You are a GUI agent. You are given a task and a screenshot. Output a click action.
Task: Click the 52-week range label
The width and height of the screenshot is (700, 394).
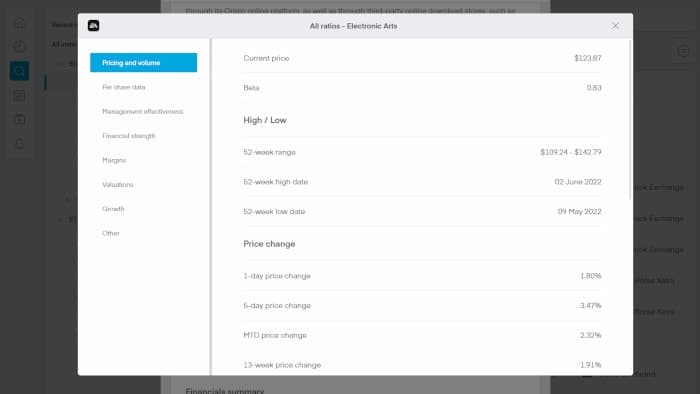(269, 152)
